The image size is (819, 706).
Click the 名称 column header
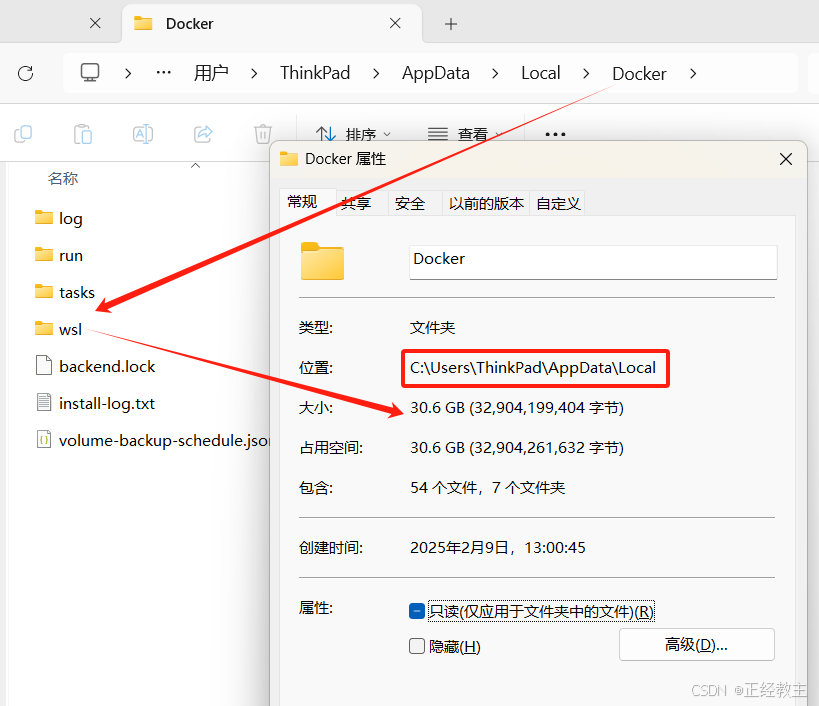[x=63, y=179]
